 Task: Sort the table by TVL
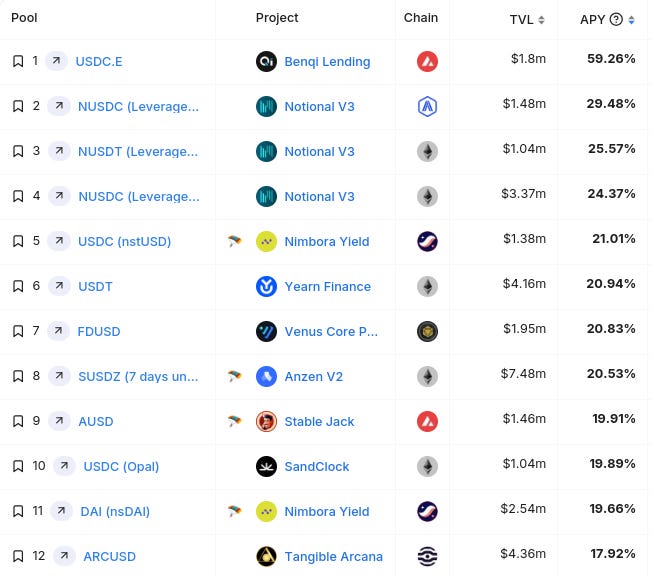pyautogui.click(x=541, y=20)
